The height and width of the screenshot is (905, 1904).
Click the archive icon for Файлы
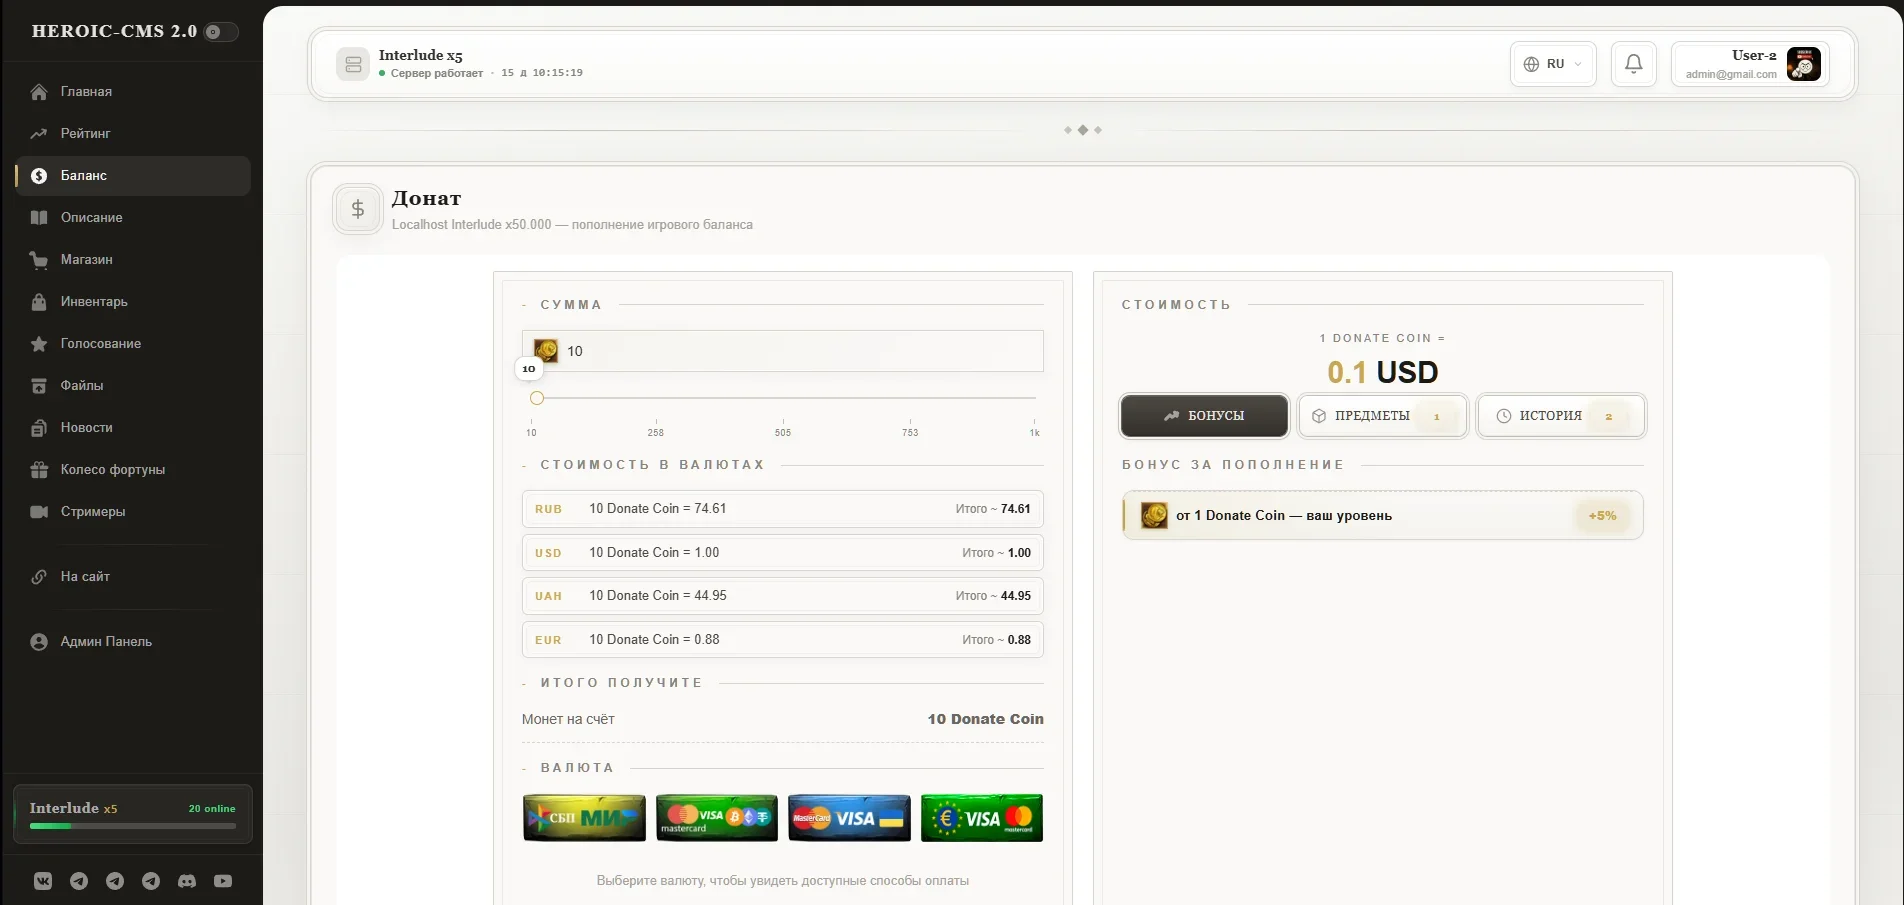(x=39, y=386)
